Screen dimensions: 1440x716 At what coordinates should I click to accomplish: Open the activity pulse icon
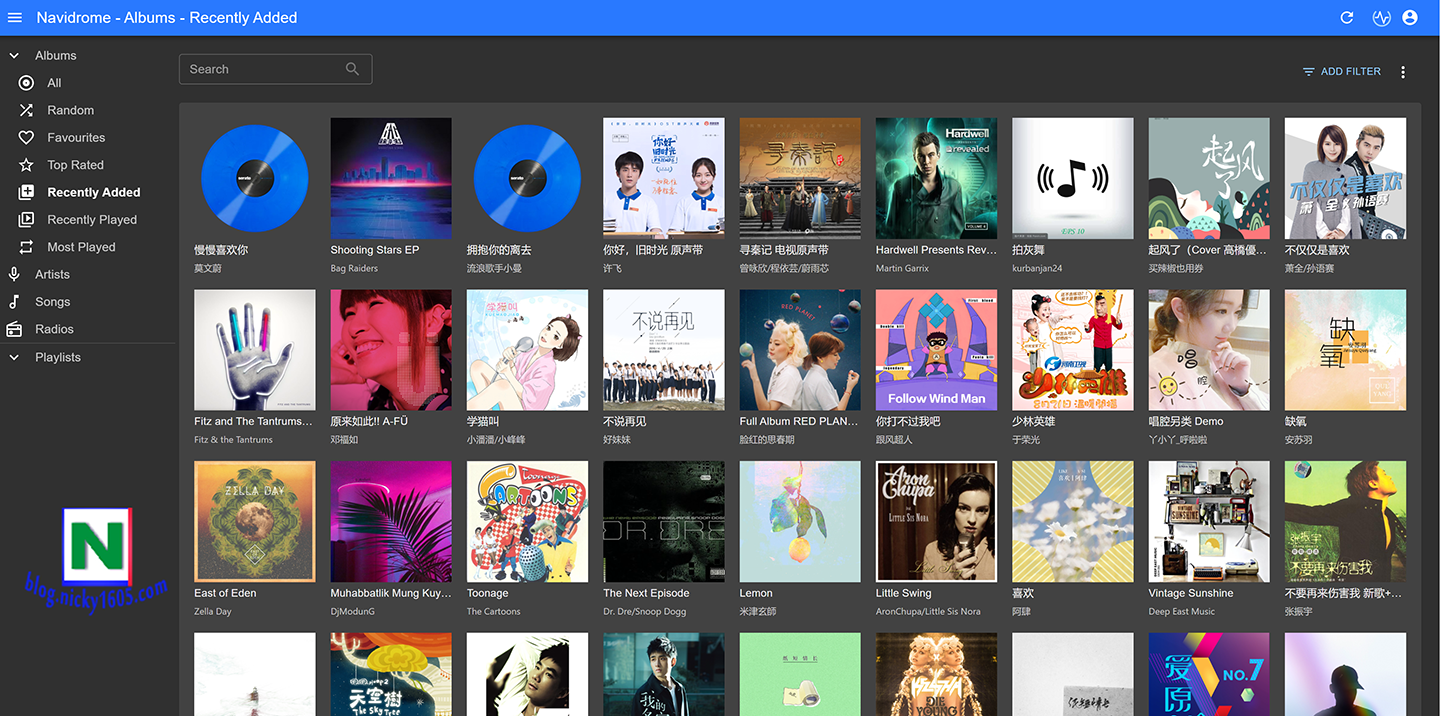(x=1381, y=17)
